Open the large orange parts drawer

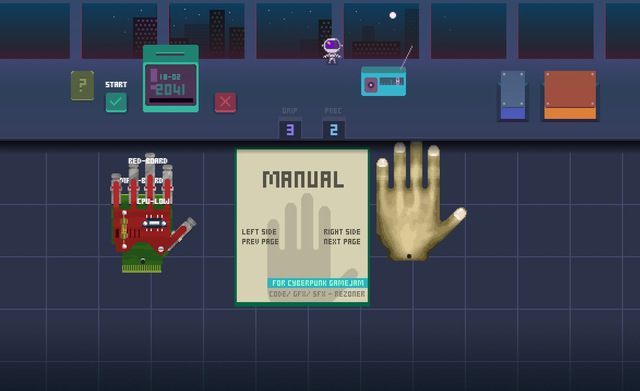click(570, 95)
